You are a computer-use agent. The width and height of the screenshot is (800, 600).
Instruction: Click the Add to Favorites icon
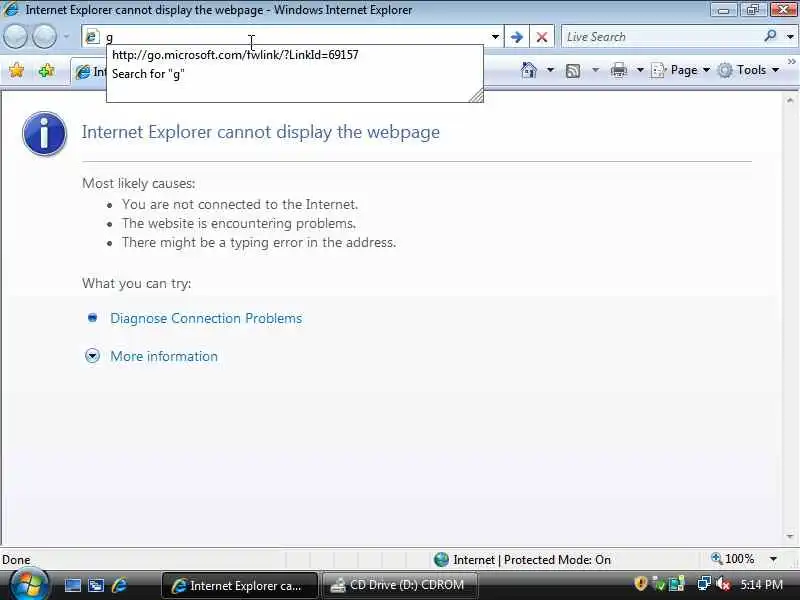click(x=46, y=70)
